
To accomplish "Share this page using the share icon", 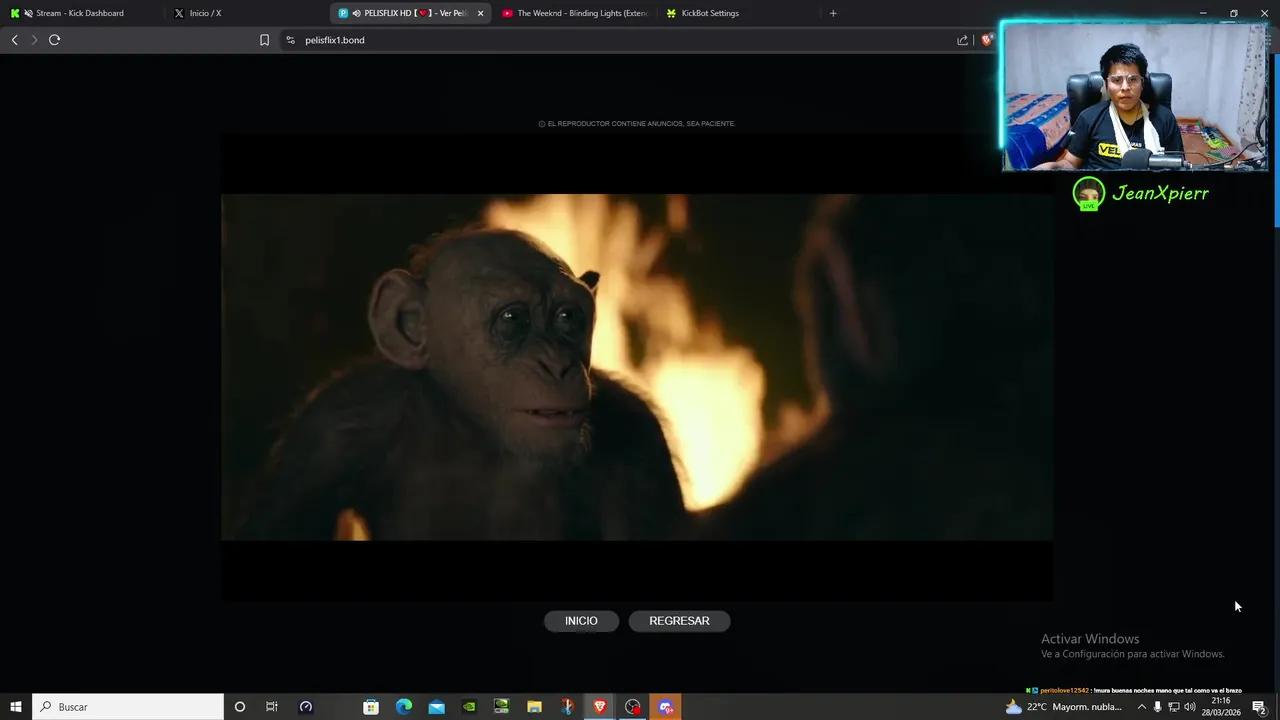I will (962, 40).
